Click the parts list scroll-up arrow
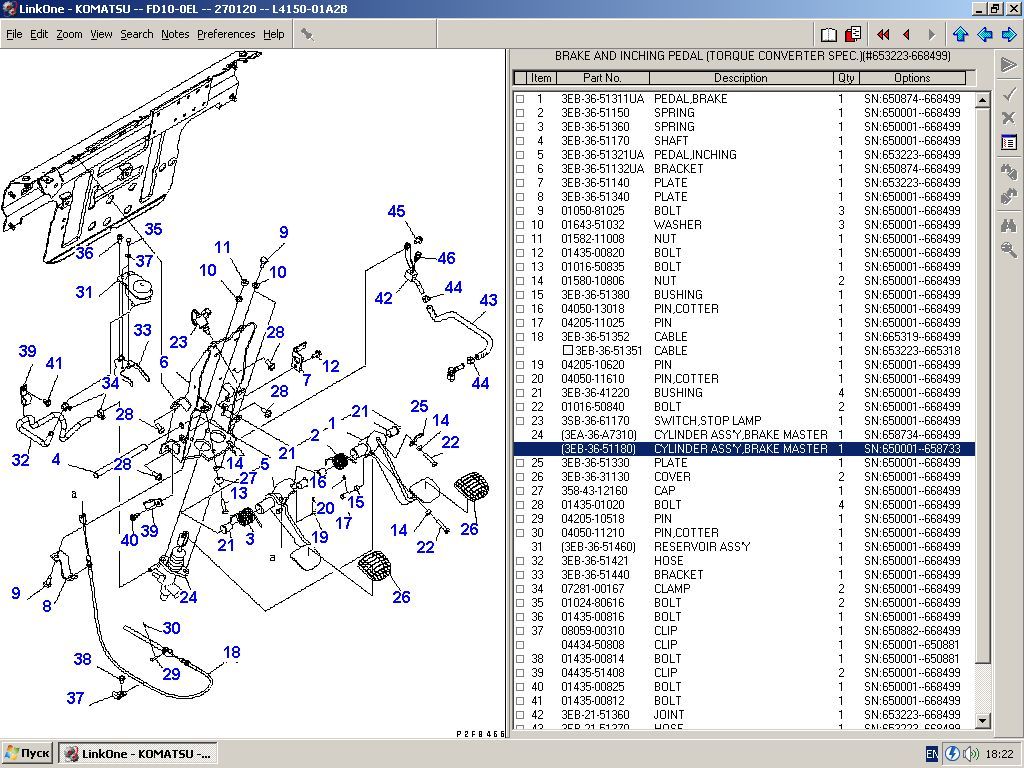The width and height of the screenshot is (1024, 768). 982,100
